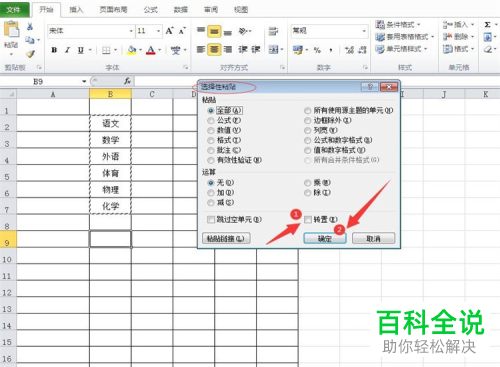Select the 边框除外 radio button
The image size is (500, 367).
point(307,120)
